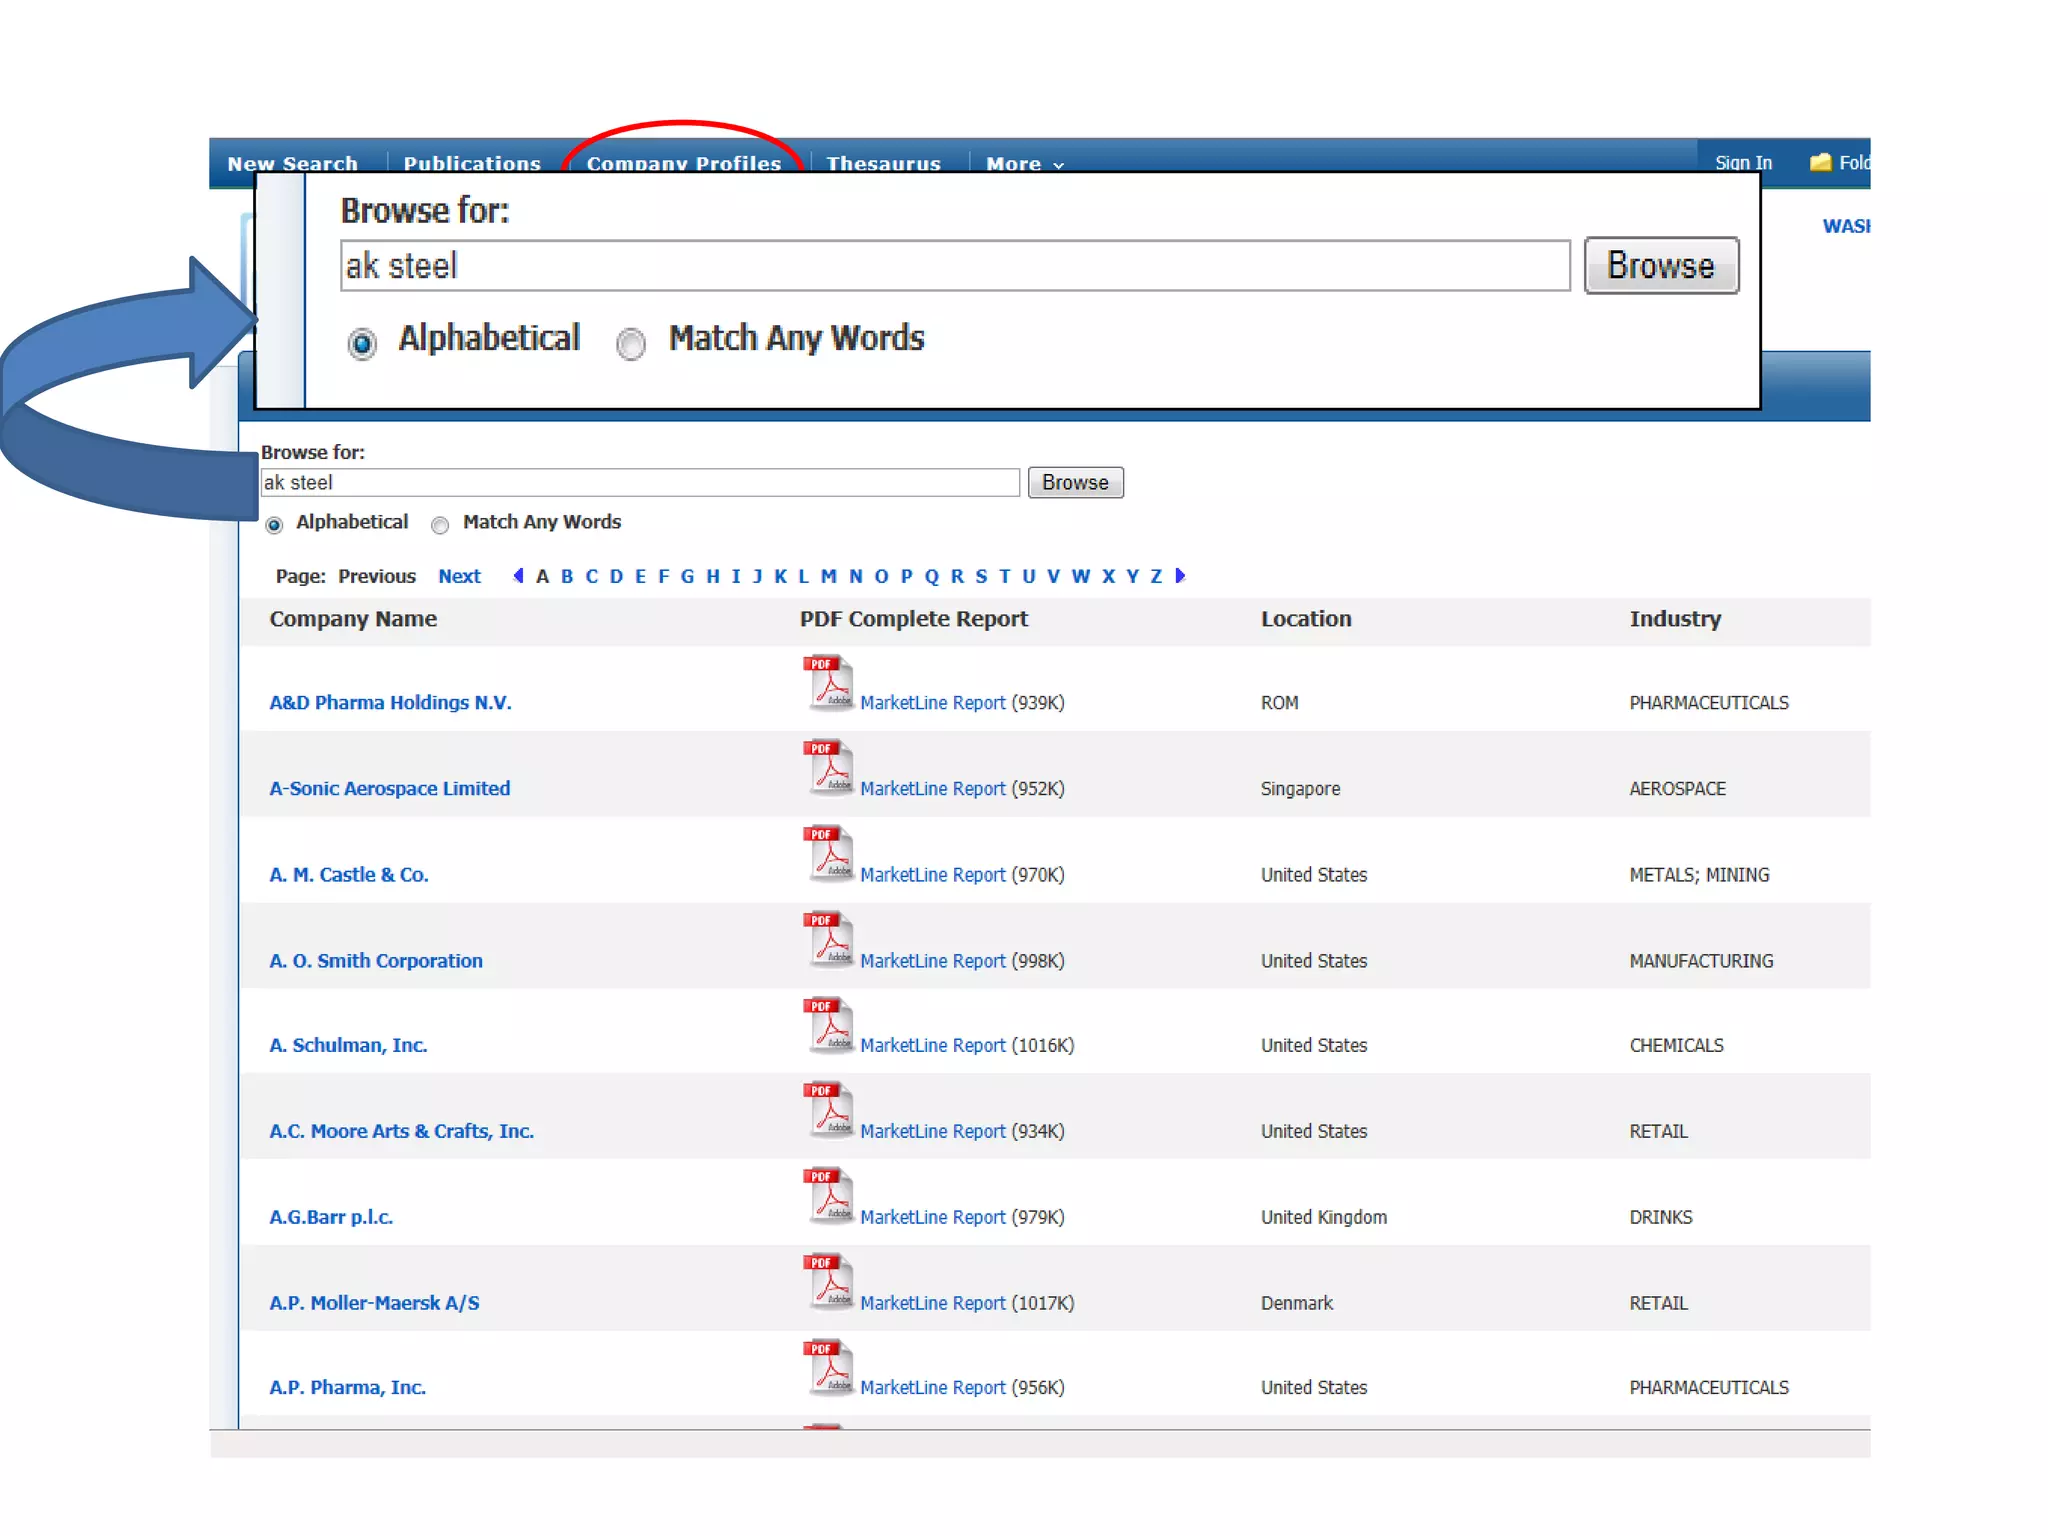
Task: Click the PDF icon for A.P. Moller-Maersk
Action: pyautogui.click(x=828, y=1282)
